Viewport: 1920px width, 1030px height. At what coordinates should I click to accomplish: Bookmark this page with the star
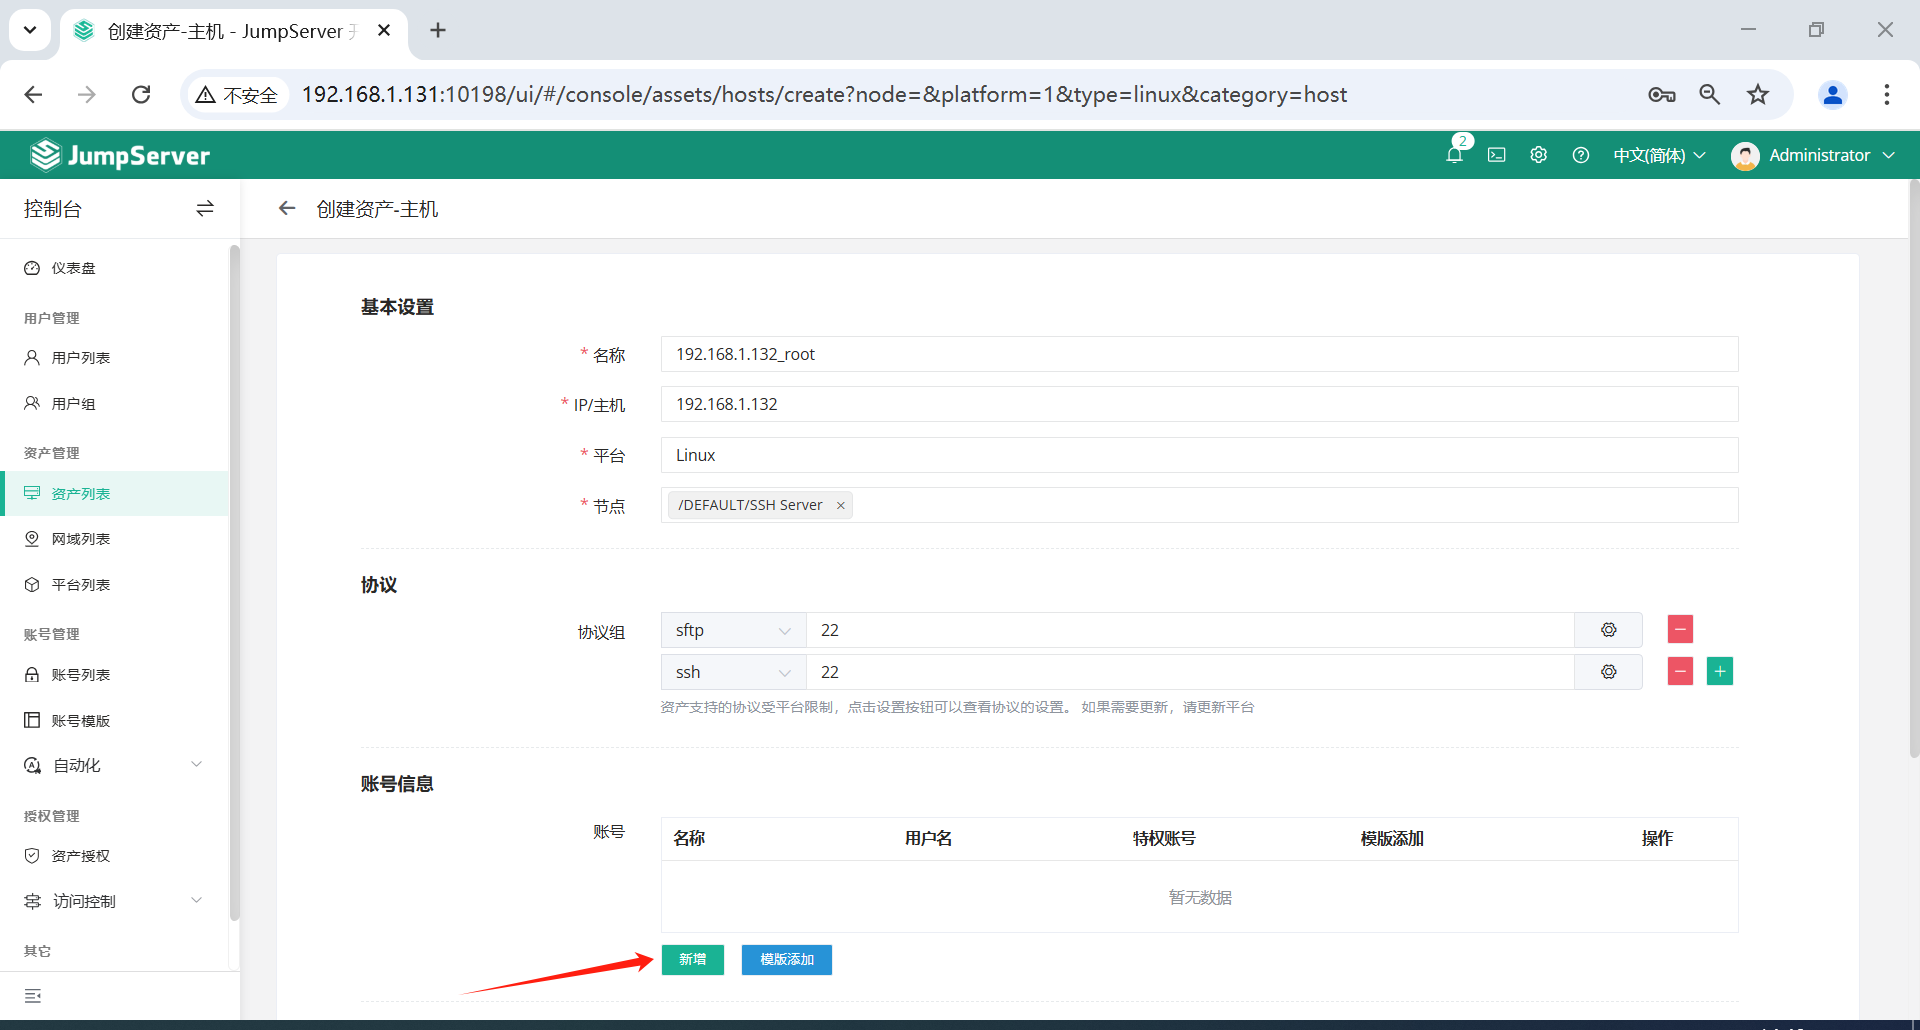coord(1758,94)
